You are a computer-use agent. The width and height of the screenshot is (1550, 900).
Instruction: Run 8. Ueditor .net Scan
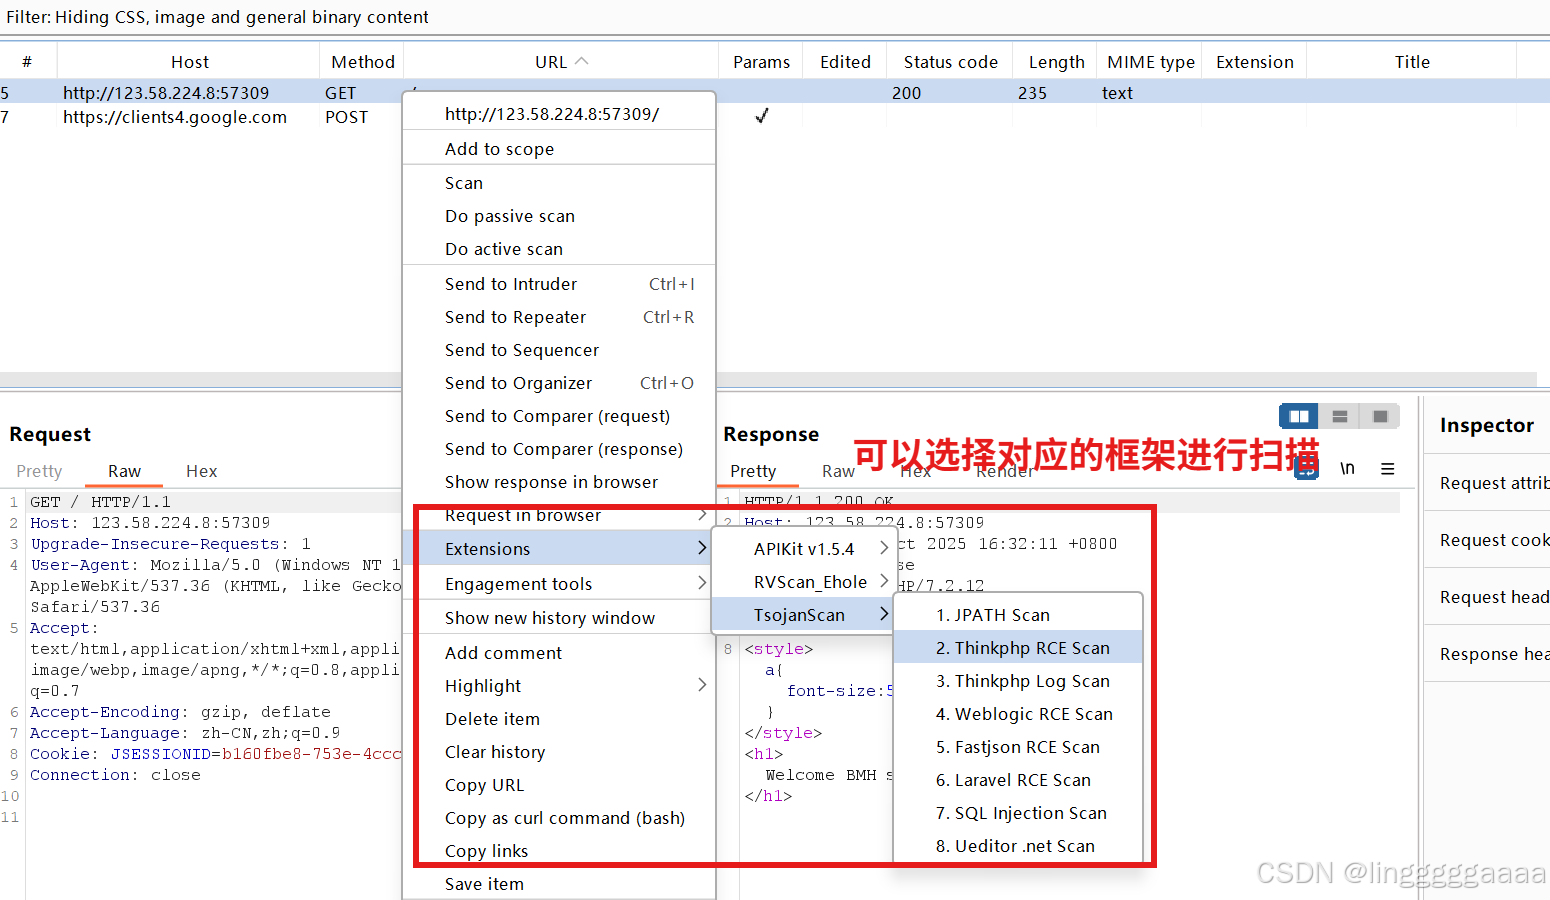pyautogui.click(x=1017, y=846)
